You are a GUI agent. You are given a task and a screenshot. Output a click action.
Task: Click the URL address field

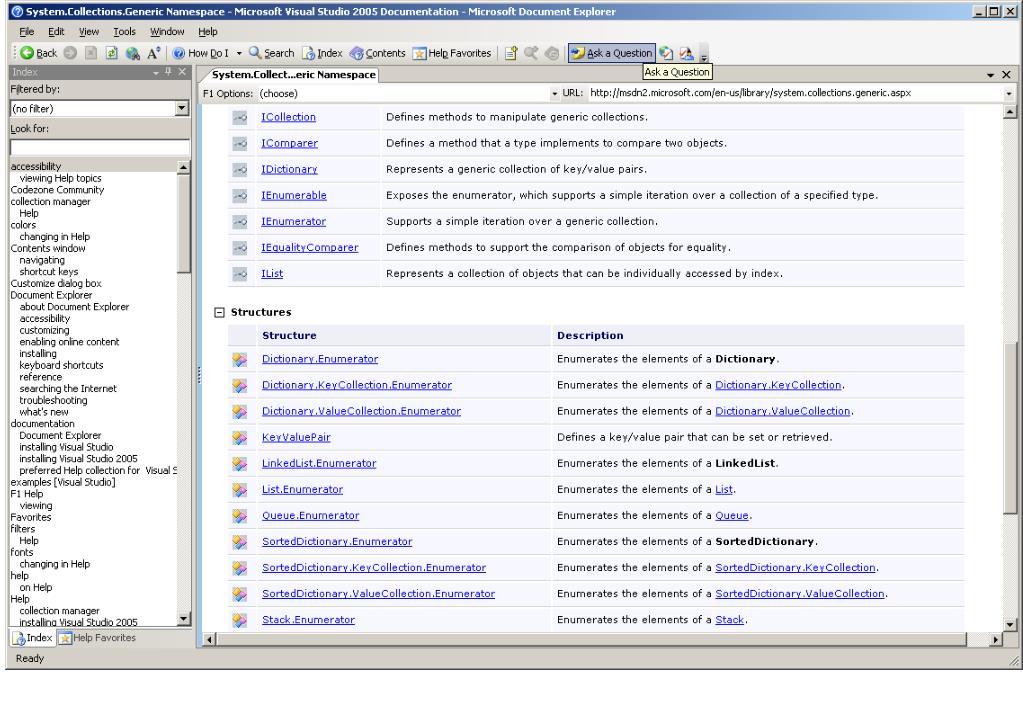click(795, 93)
